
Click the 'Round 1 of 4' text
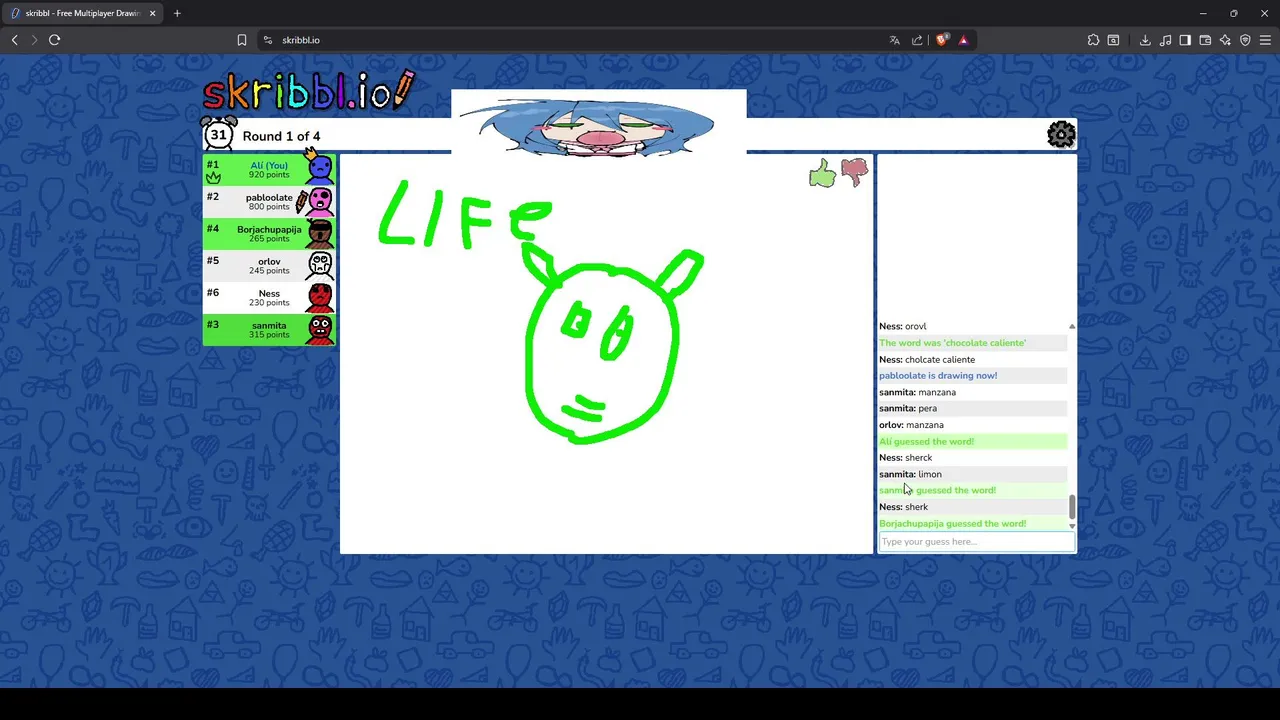tap(281, 136)
